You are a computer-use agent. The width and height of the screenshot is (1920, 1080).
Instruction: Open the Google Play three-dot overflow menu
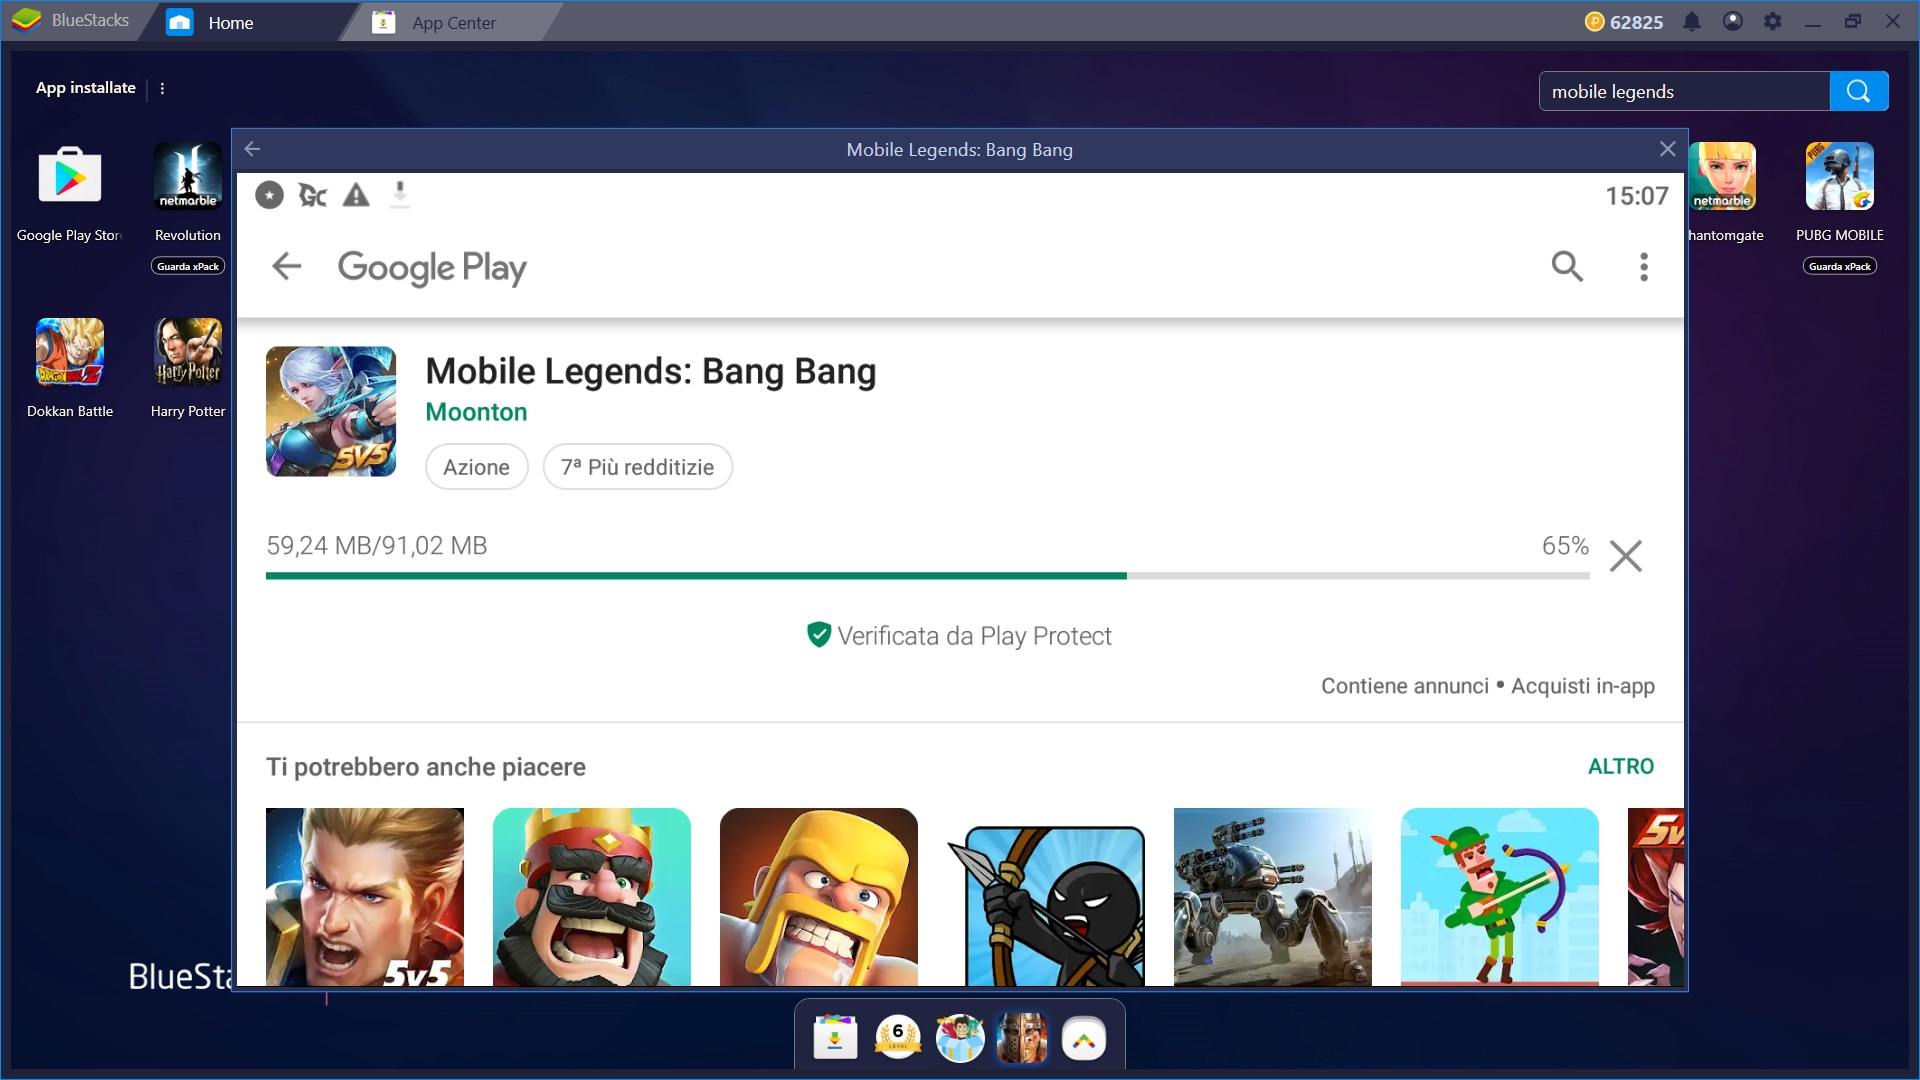1643,266
